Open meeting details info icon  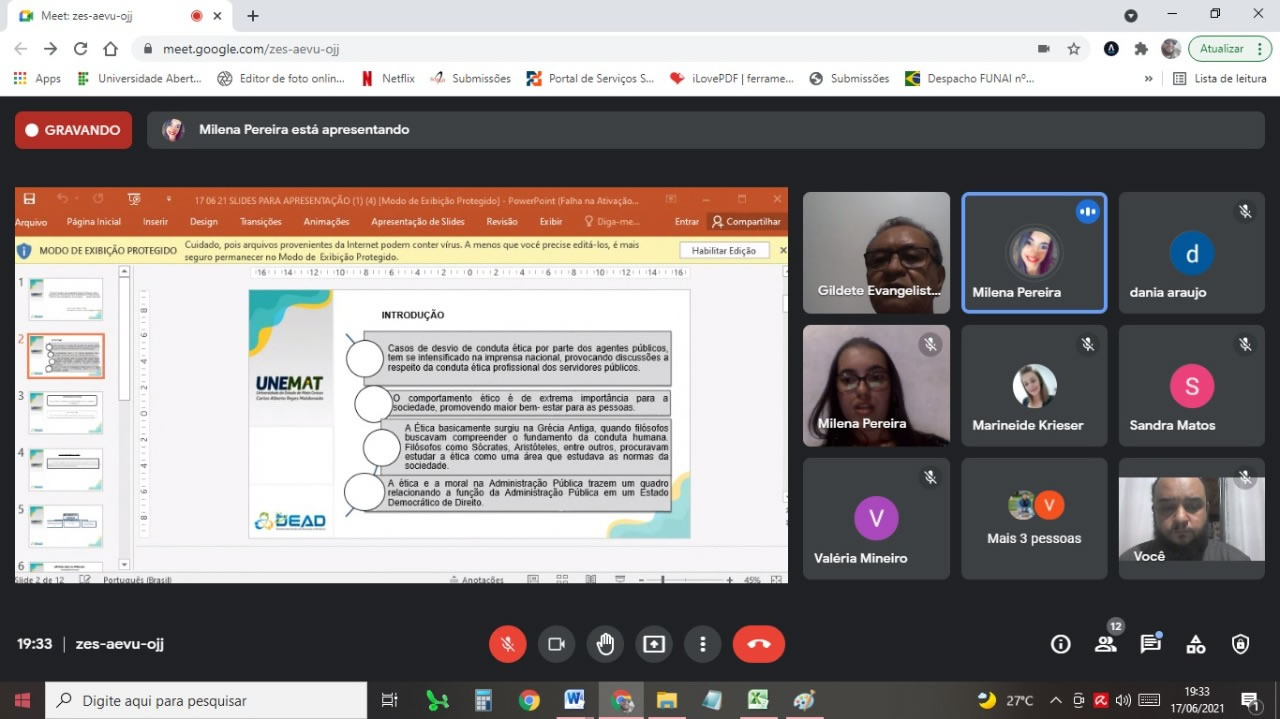(x=1061, y=644)
